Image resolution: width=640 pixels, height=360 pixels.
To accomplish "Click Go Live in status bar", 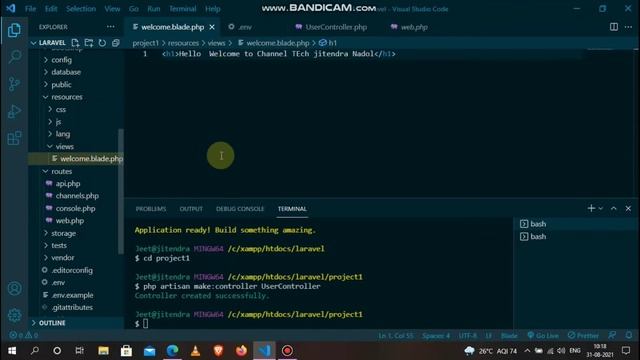I will pos(543,335).
